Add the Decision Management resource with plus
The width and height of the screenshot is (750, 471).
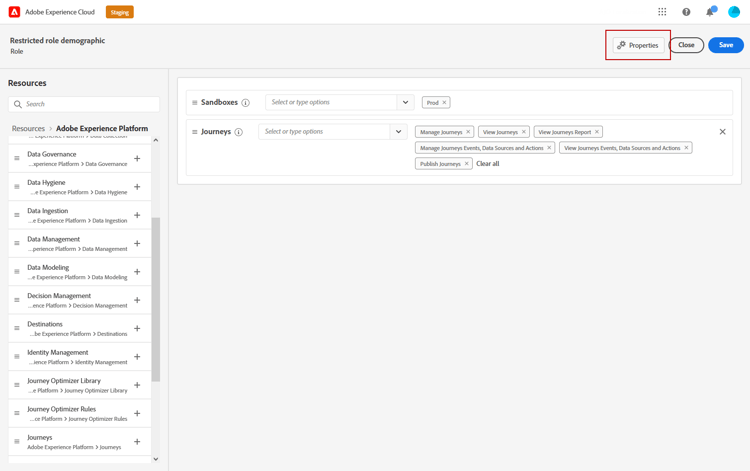[137, 300]
